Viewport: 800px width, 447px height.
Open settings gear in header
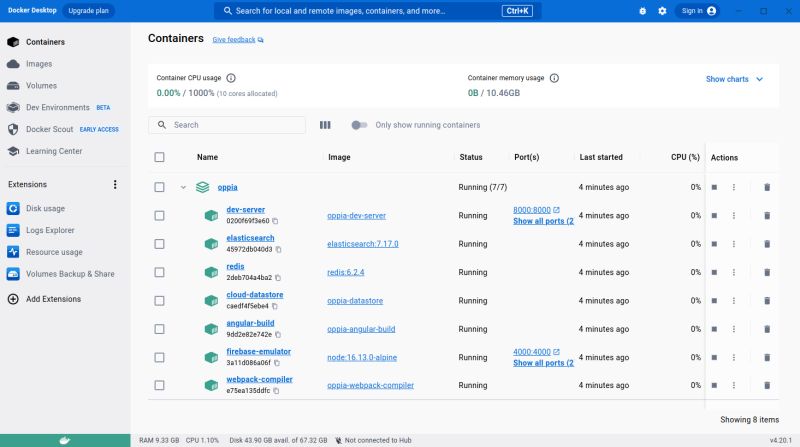coord(662,11)
